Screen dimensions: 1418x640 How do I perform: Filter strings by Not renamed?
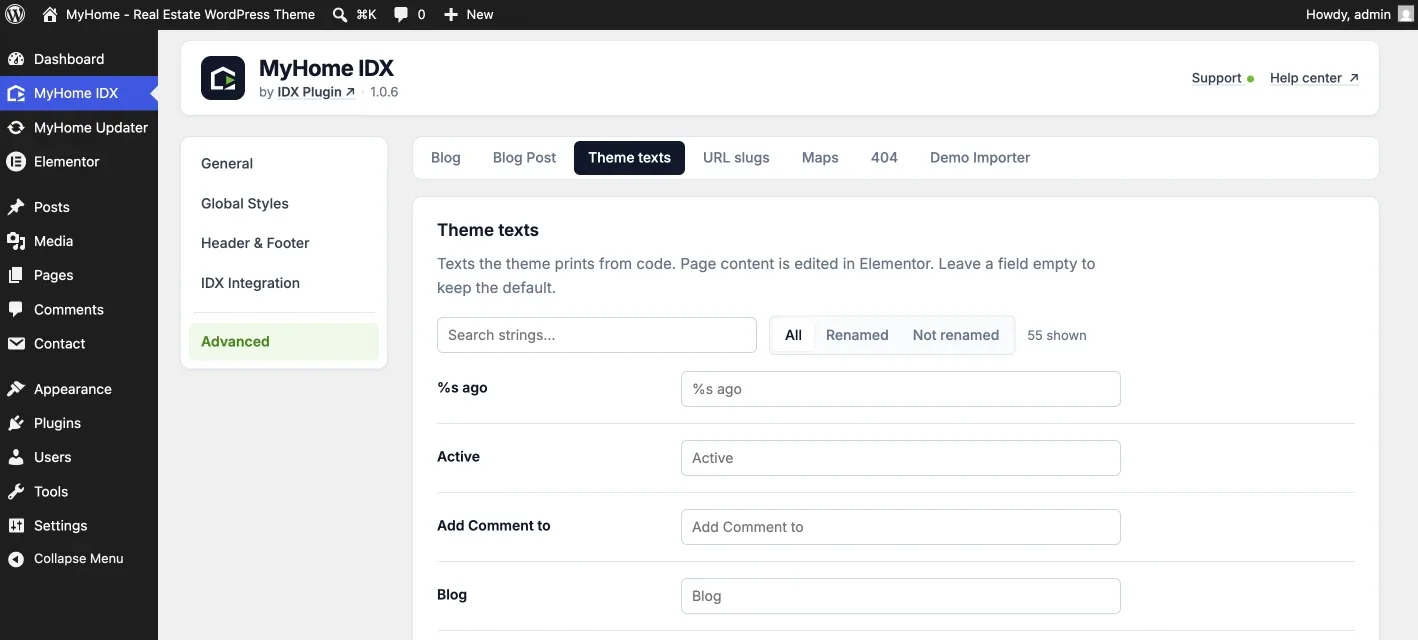click(x=956, y=335)
